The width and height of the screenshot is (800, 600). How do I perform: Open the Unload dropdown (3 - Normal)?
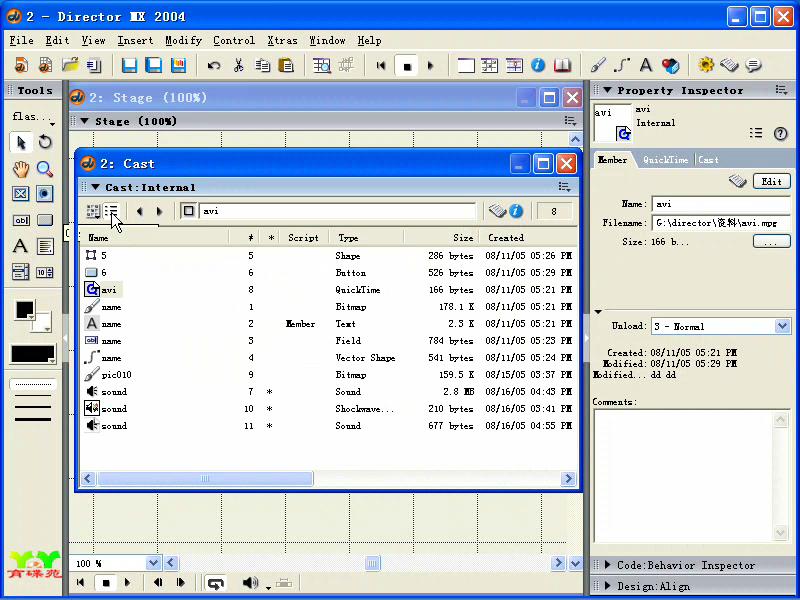coord(782,326)
